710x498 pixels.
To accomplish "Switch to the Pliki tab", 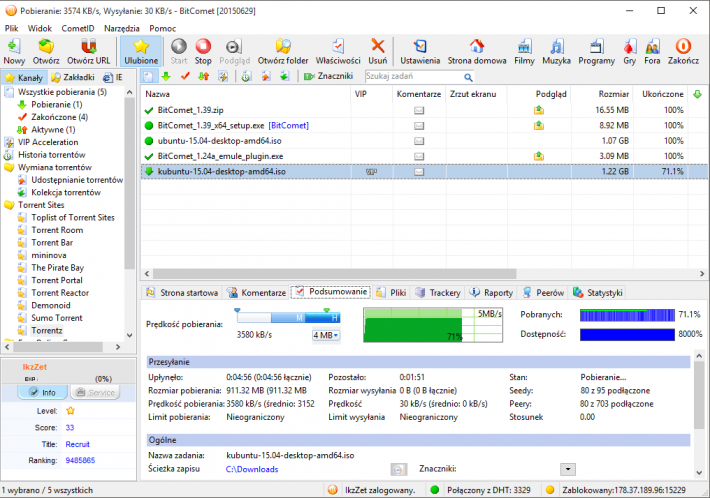I will 392,292.
